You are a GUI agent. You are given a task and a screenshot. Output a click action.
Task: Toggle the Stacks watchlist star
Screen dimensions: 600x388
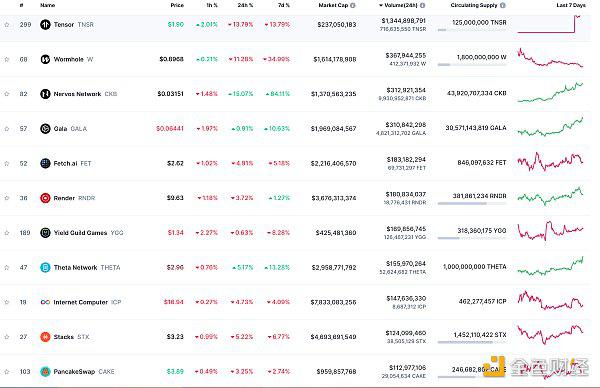coord(7,337)
